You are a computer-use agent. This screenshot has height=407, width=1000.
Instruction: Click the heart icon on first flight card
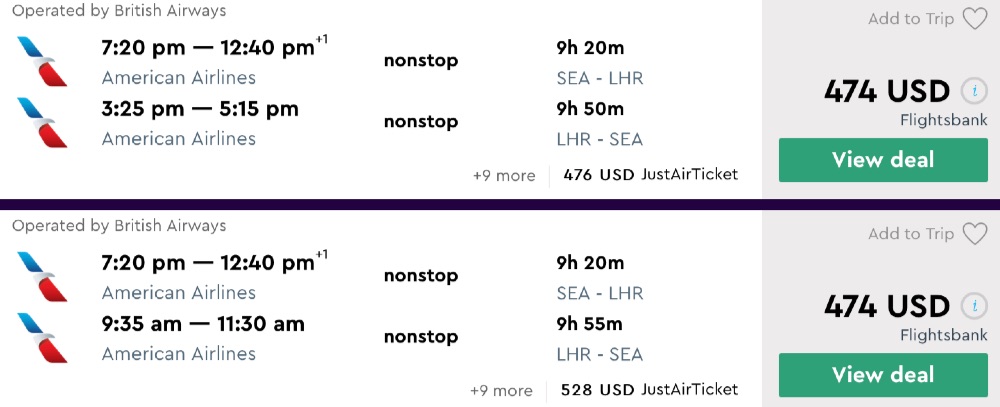(974, 19)
